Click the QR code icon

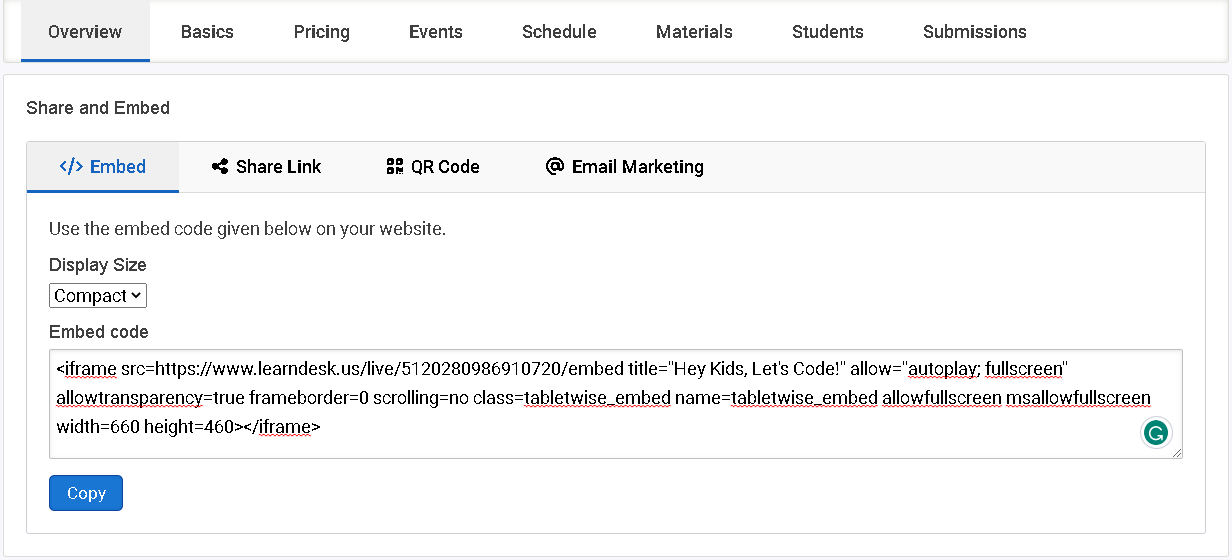click(394, 167)
